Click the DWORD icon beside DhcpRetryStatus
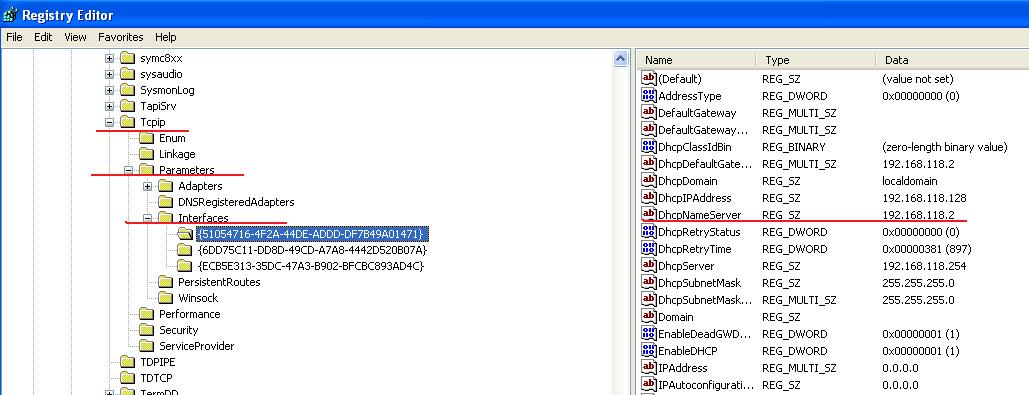The image size is (1029, 395). click(x=649, y=232)
